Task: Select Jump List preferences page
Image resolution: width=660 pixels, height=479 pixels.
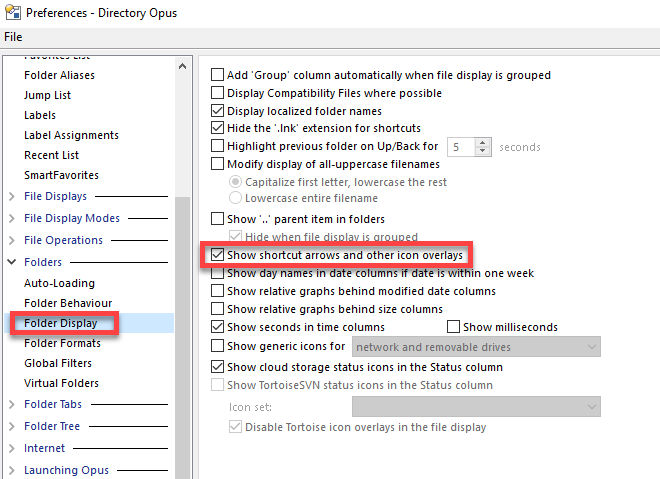Action: click(x=47, y=95)
